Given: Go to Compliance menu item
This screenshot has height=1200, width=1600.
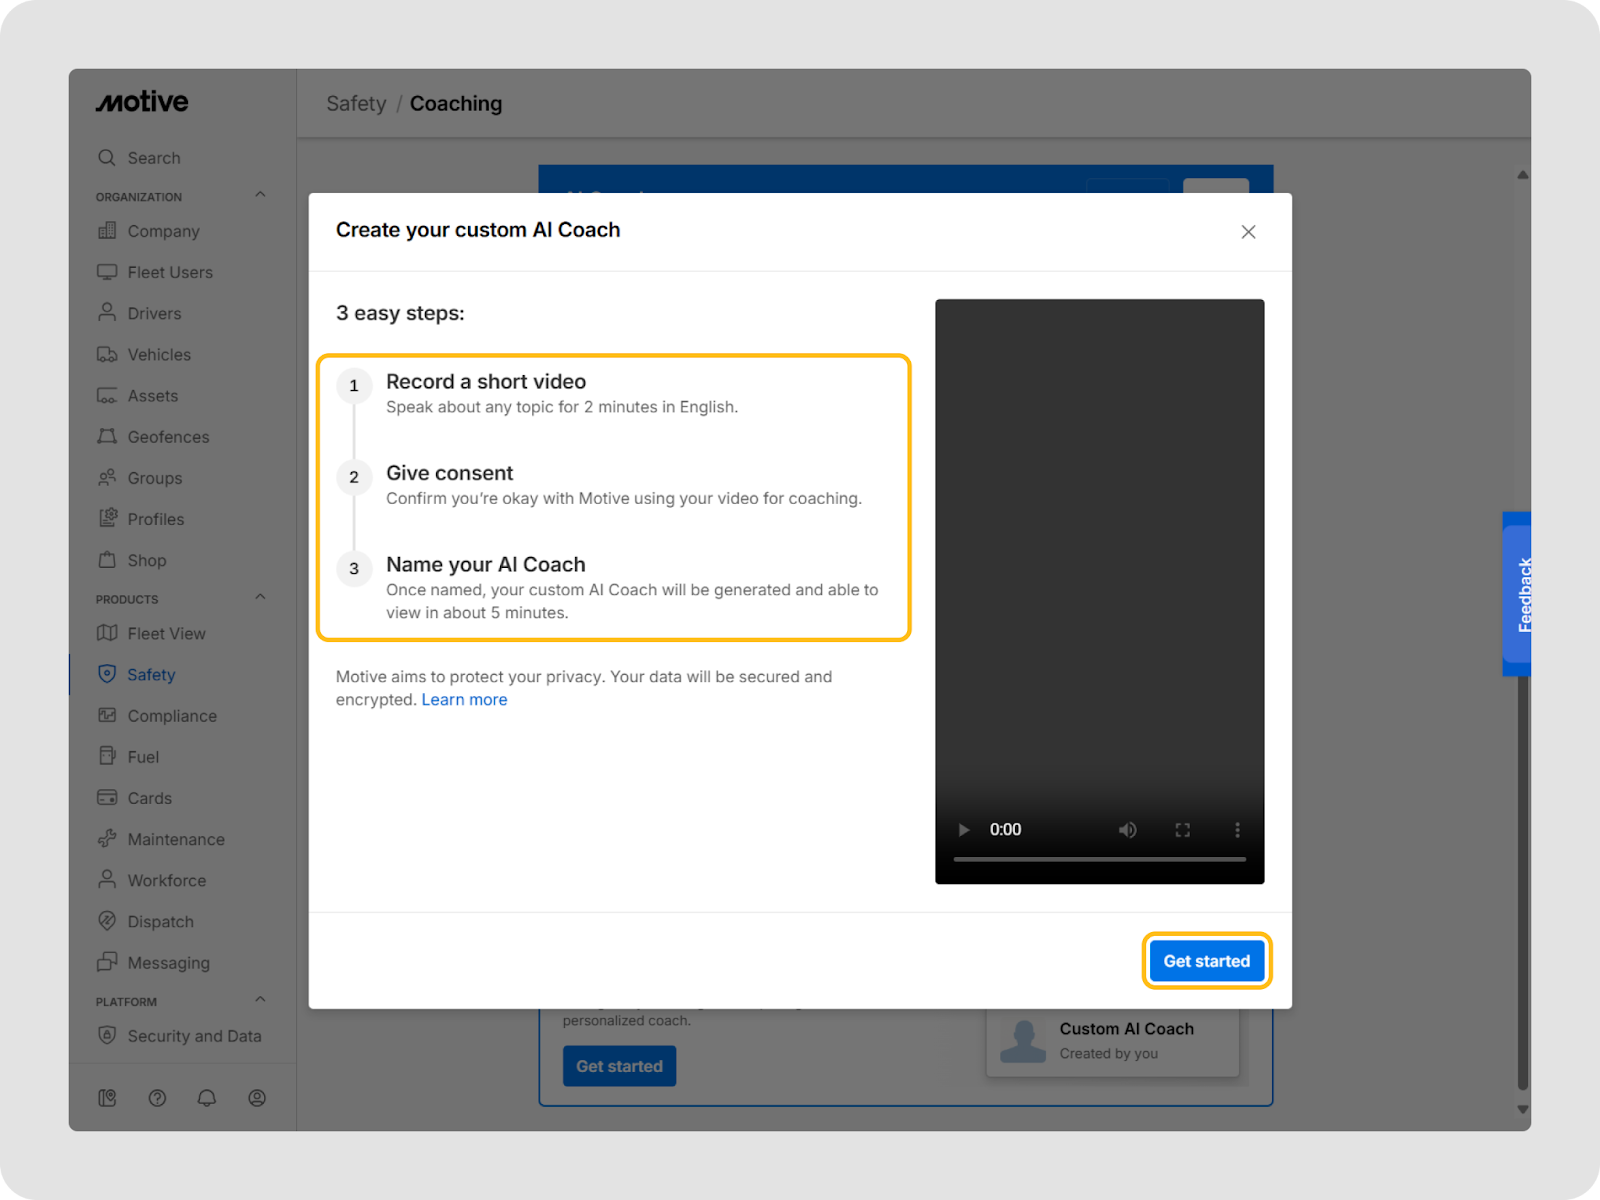Looking at the screenshot, I should tap(172, 716).
